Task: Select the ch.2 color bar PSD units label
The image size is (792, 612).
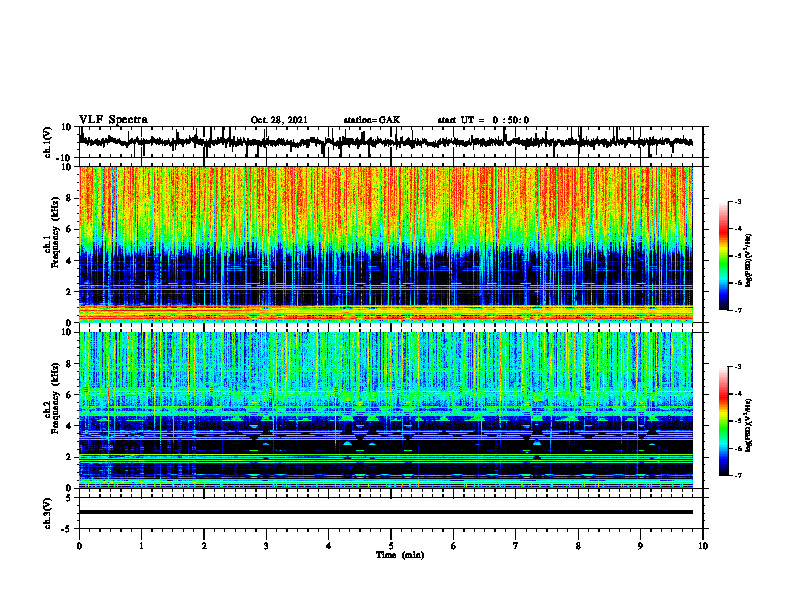Action: [x=748, y=425]
